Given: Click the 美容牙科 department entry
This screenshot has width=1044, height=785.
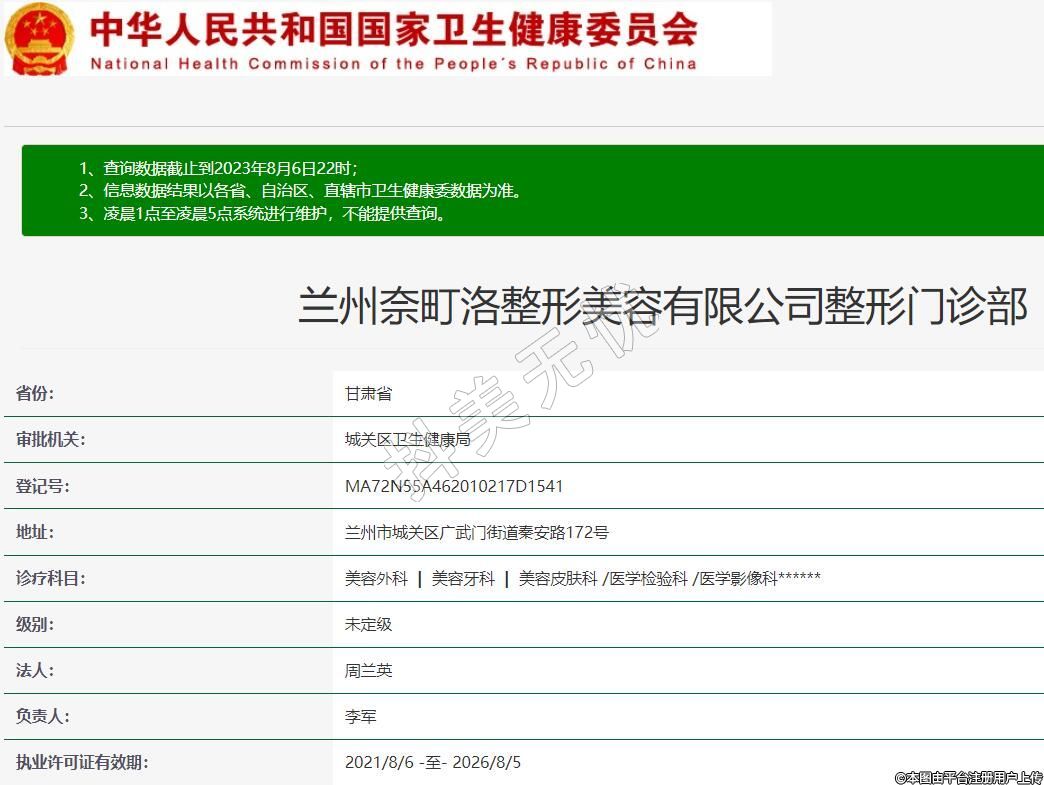Looking at the screenshot, I should click(x=463, y=579).
